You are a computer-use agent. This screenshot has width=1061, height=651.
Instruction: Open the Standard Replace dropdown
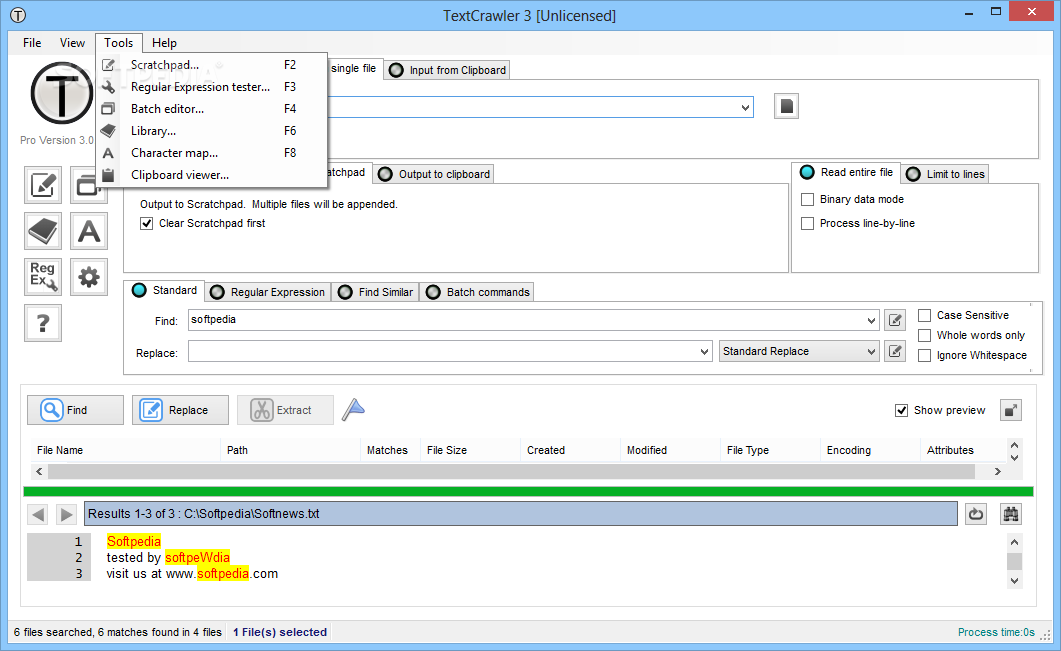pos(798,351)
